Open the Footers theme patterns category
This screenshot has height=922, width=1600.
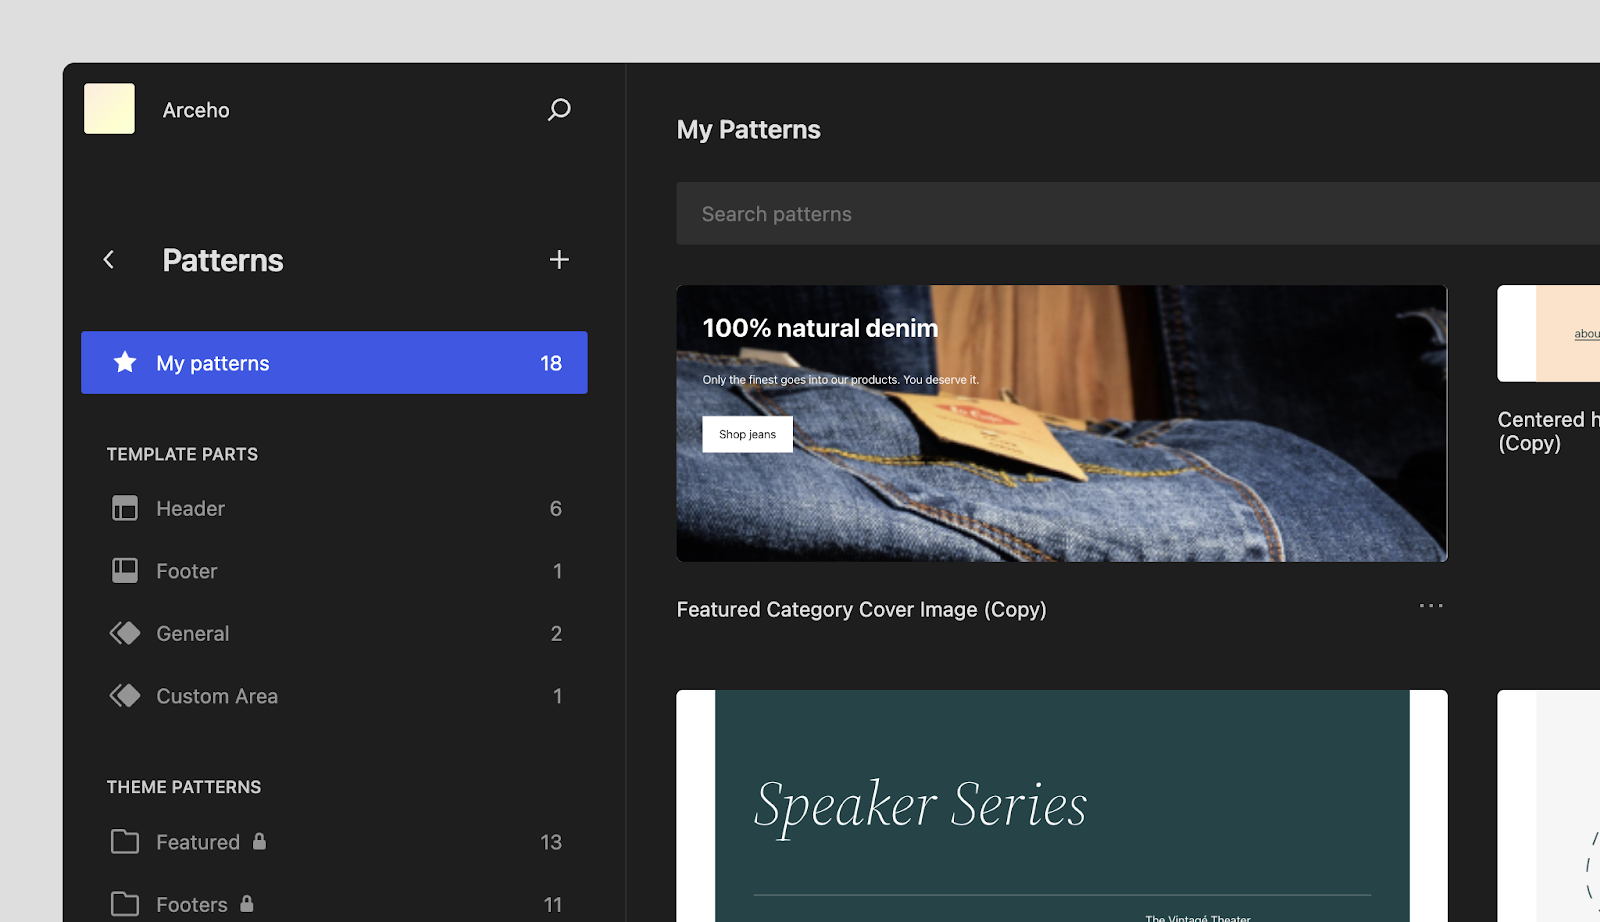click(192, 904)
